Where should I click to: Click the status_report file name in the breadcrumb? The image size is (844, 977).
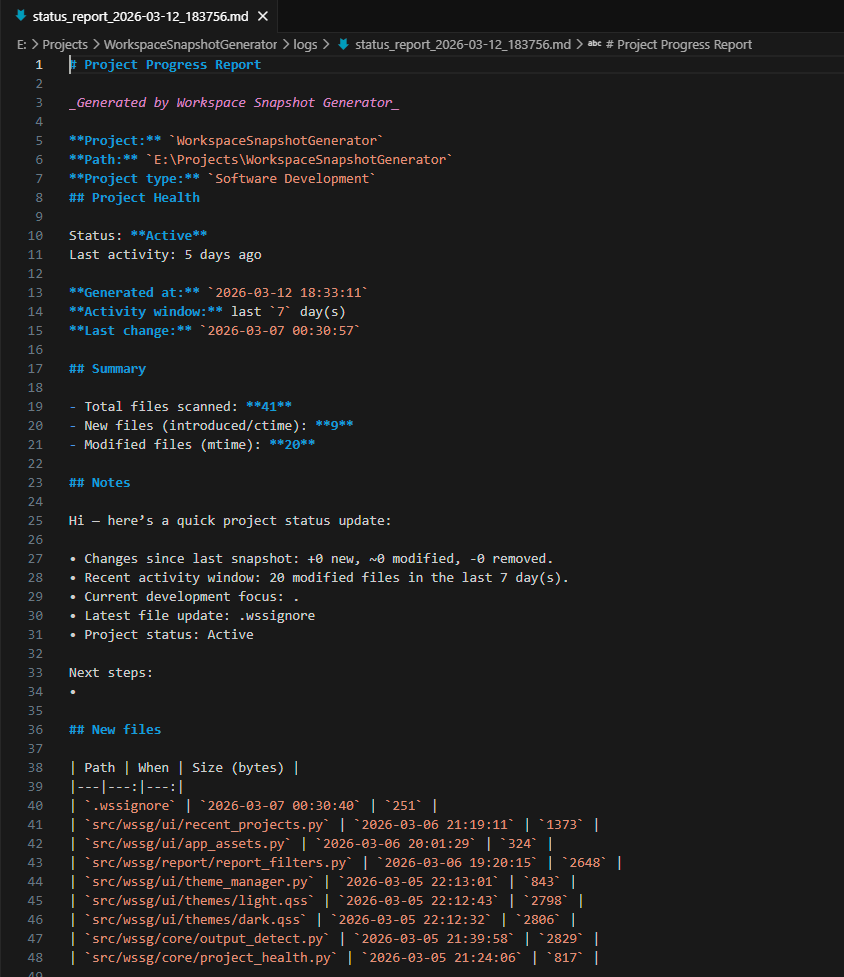click(463, 44)
